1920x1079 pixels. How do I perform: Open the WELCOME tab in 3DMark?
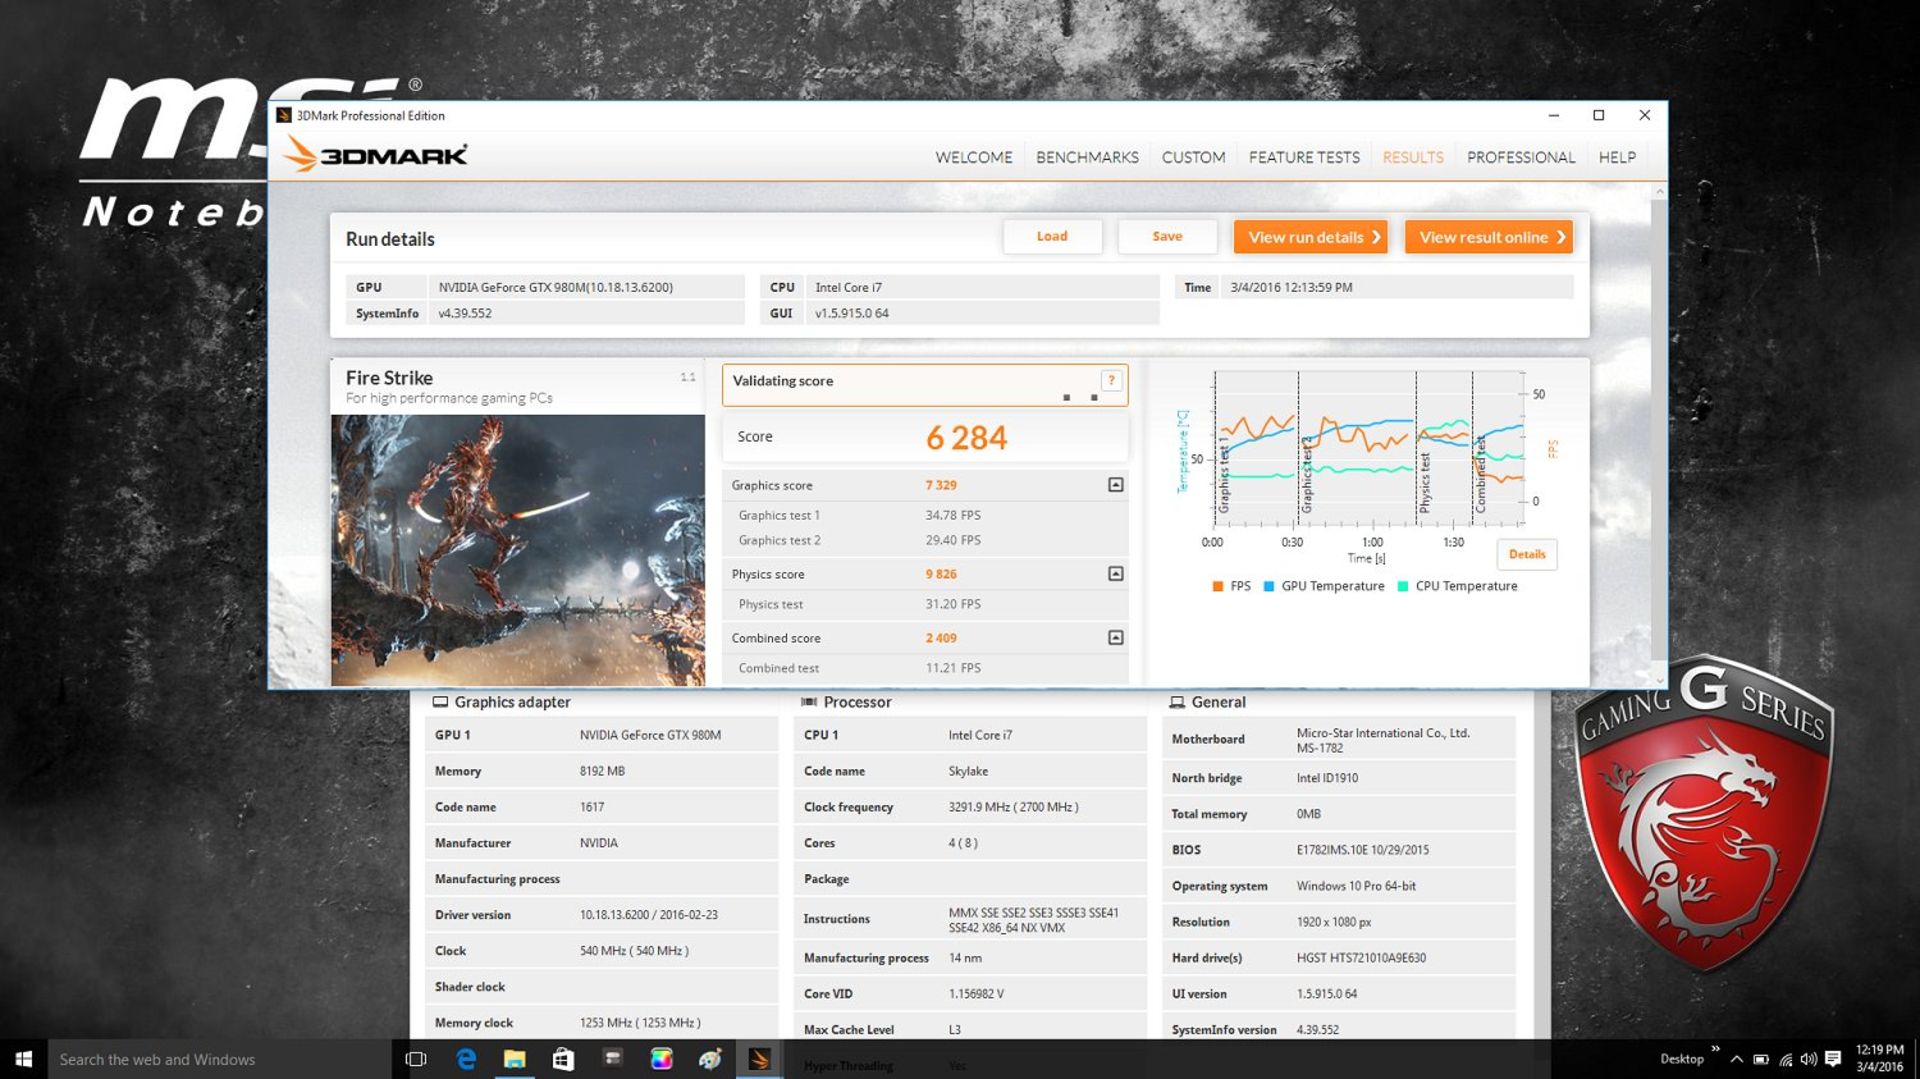click(973, 157)
